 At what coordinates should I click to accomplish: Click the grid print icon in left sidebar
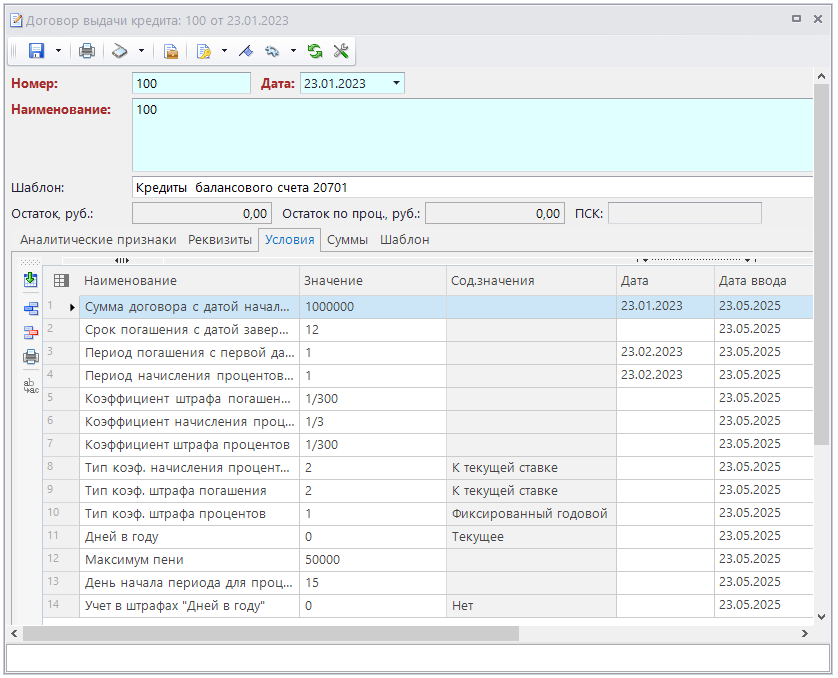click(31, 357)
